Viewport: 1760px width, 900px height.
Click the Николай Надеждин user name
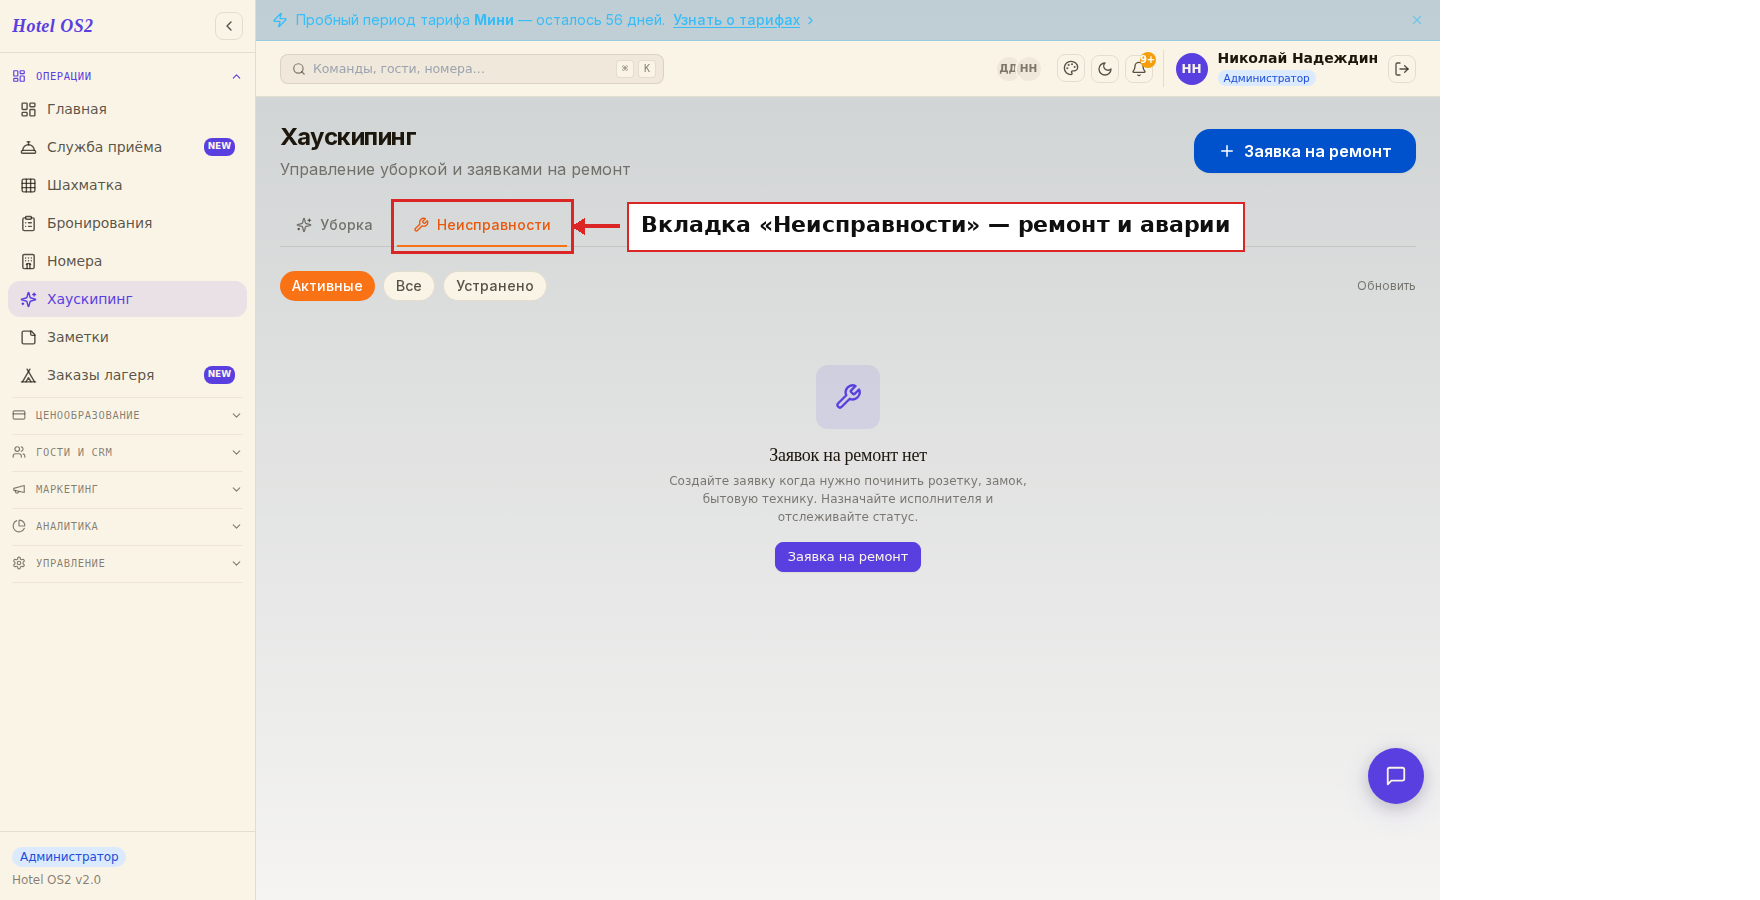1298,58
